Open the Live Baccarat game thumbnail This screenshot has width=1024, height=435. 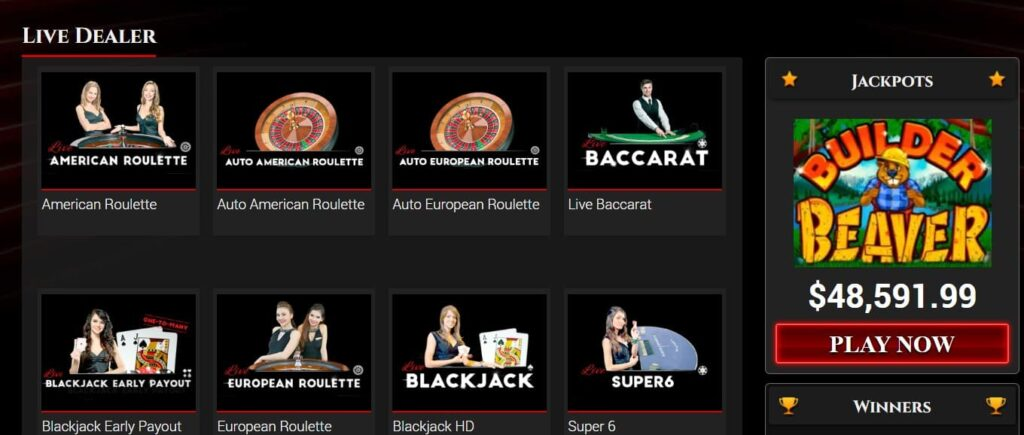(645, 130)
